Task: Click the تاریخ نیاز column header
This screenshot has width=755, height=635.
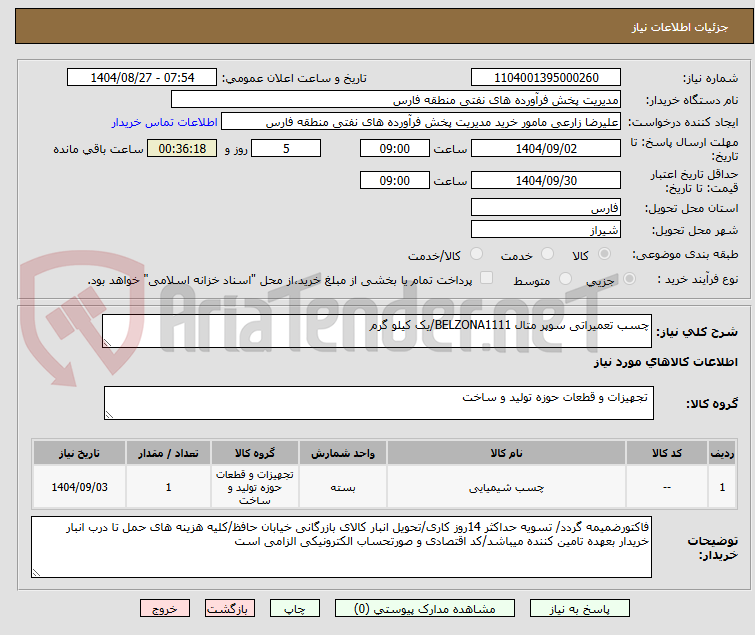Action: coord(79,453)
